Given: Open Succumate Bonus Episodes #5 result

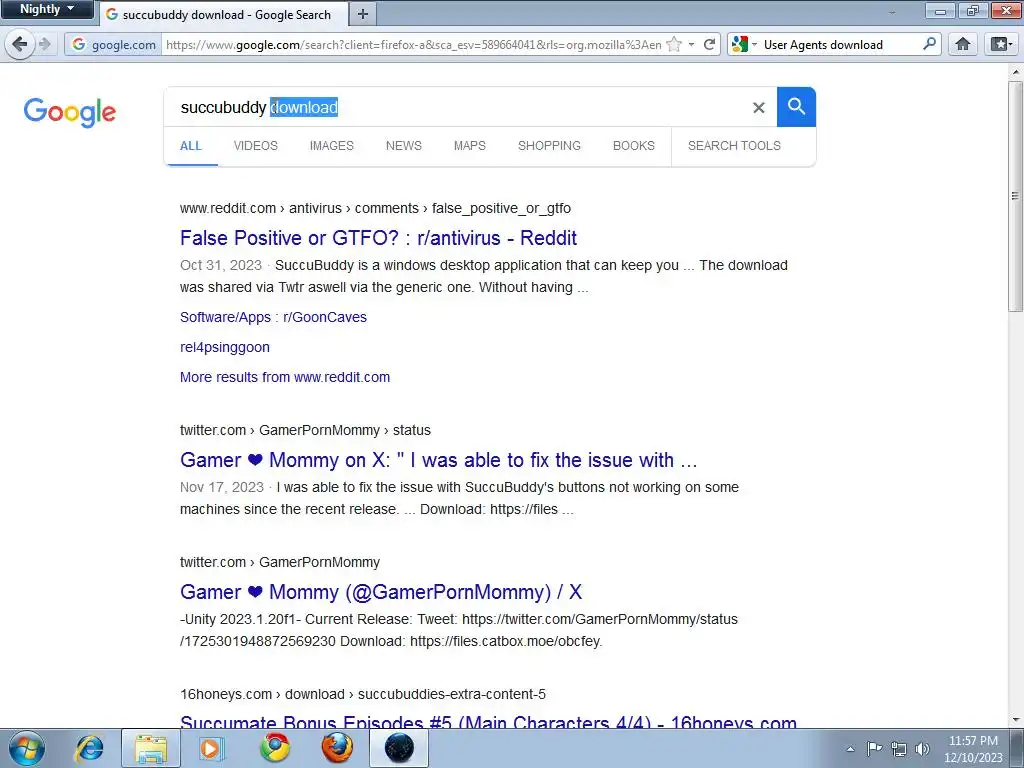Looking at the screenshot, I should coord(488,721).
